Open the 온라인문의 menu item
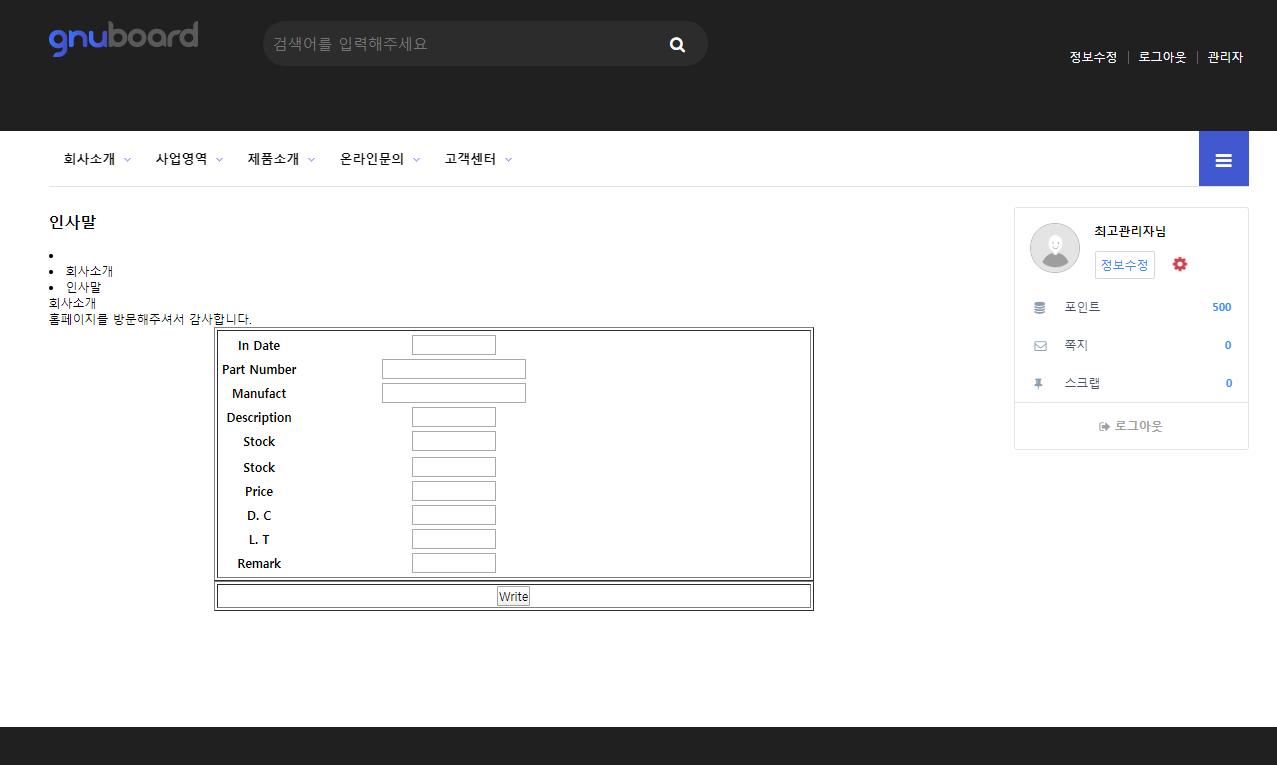 (379, 159)
